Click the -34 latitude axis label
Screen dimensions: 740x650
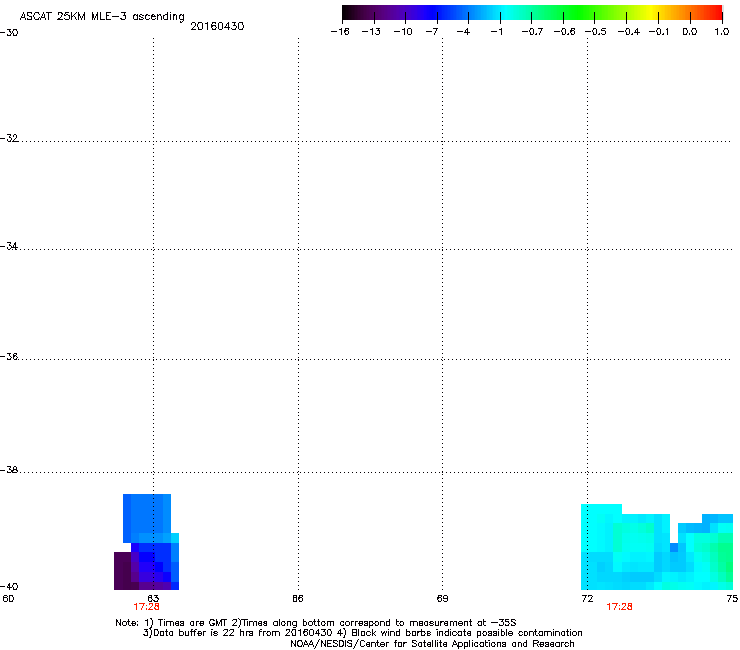pos(9,246)
